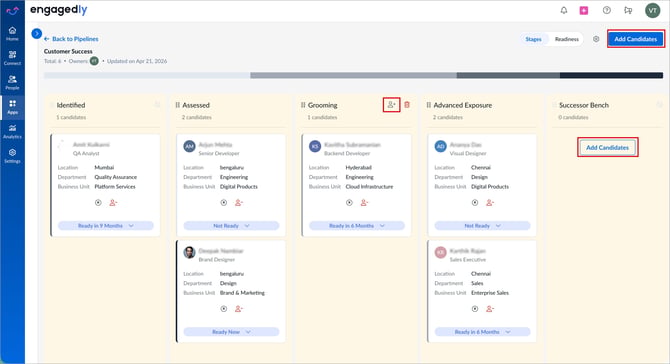
Task: Click the circle target icon on Senior Developer card
Action: coord(224,203)
